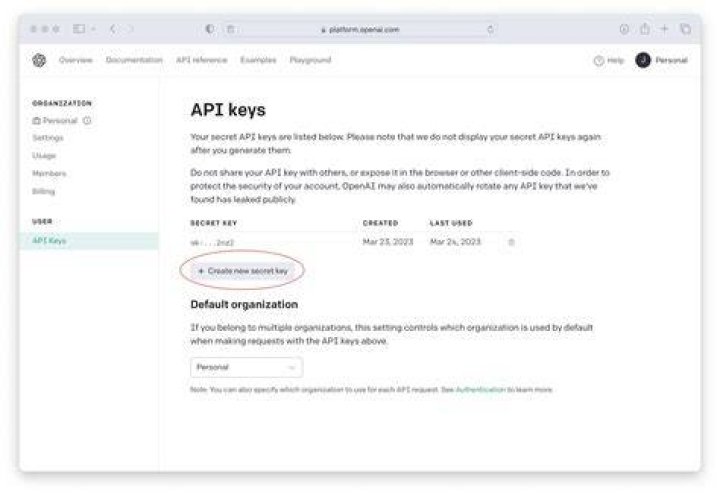Viewport: 720px width, 495px height.
Task: Click Create new secret key button
Action: (242, 271)
